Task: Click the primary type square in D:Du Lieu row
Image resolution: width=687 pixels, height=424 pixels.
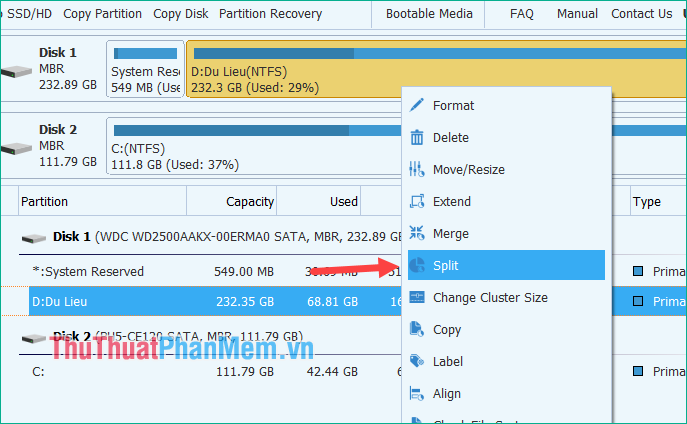Action: [638, 301]
